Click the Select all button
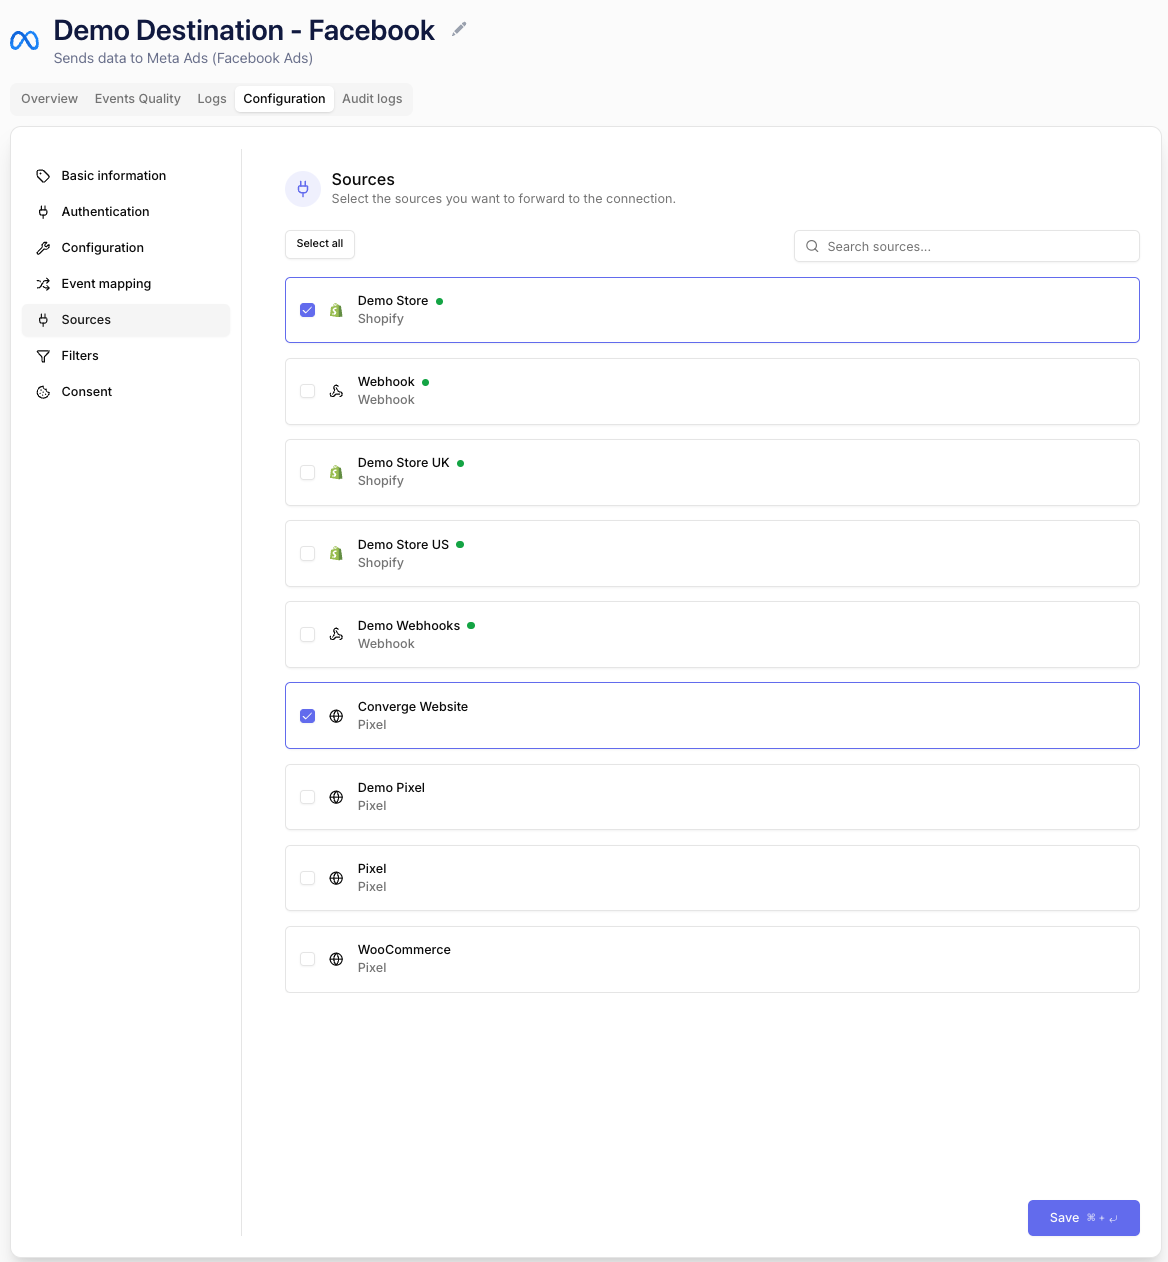 pos(320,244)
